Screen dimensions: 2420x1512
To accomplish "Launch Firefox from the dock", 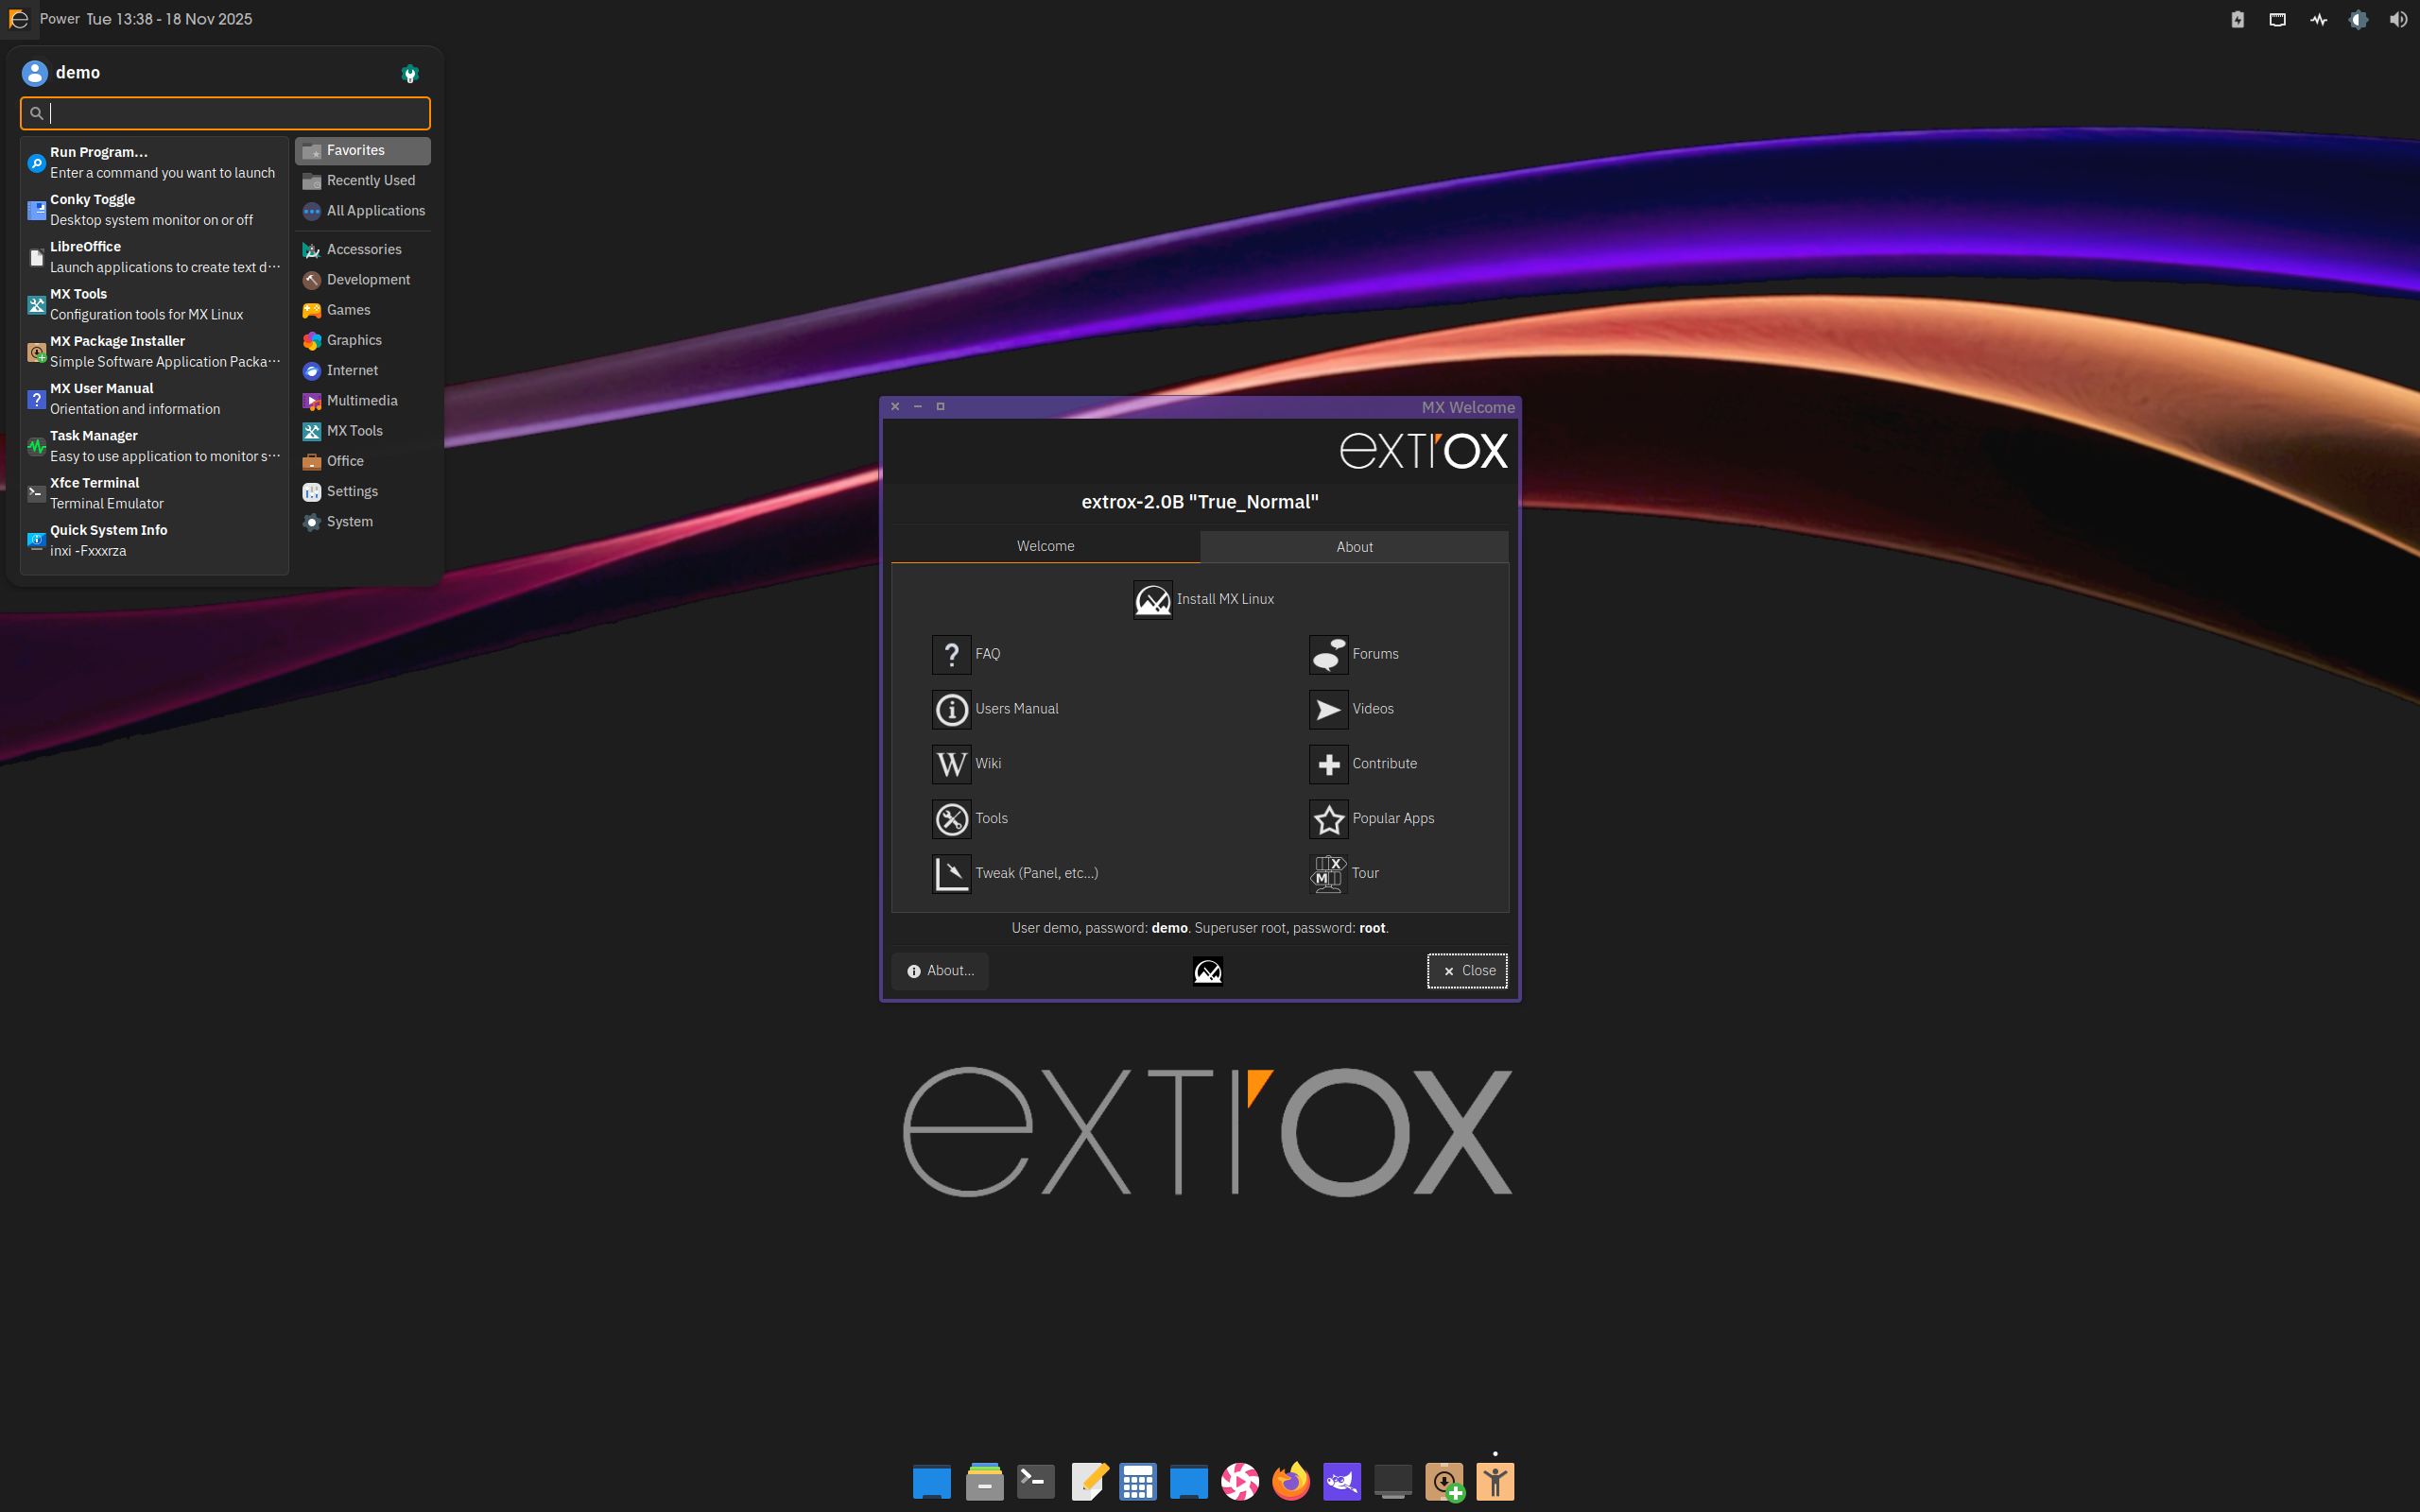I will [1290, 1481].
